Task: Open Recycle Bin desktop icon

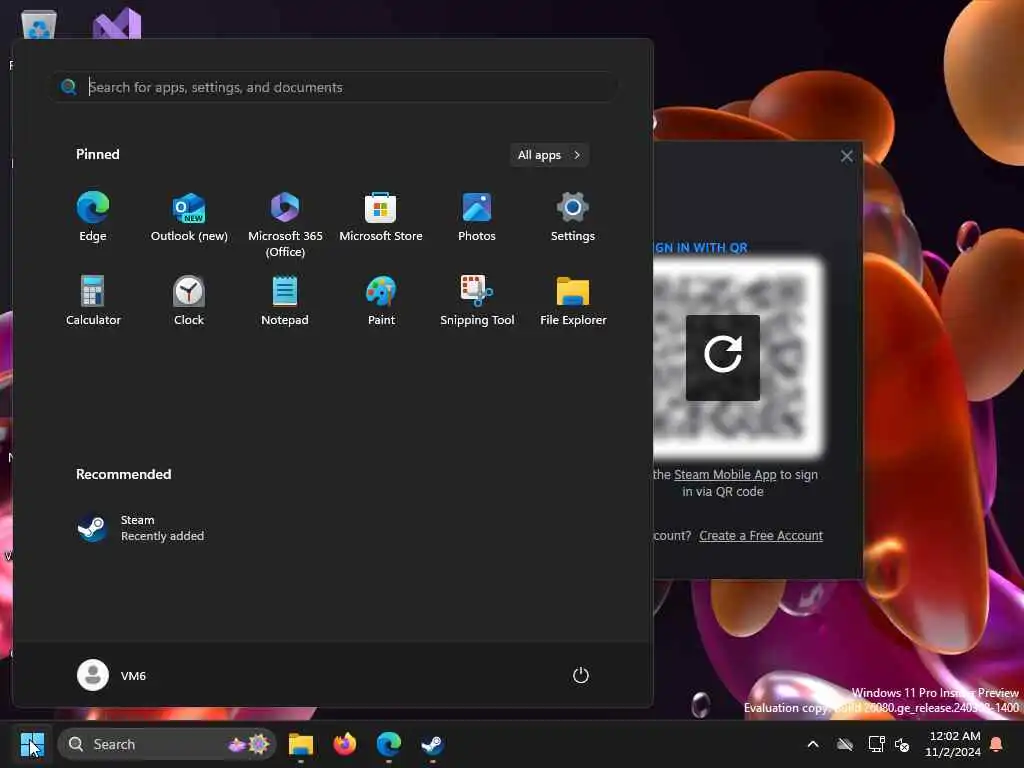Action: (x=39, y=25)
